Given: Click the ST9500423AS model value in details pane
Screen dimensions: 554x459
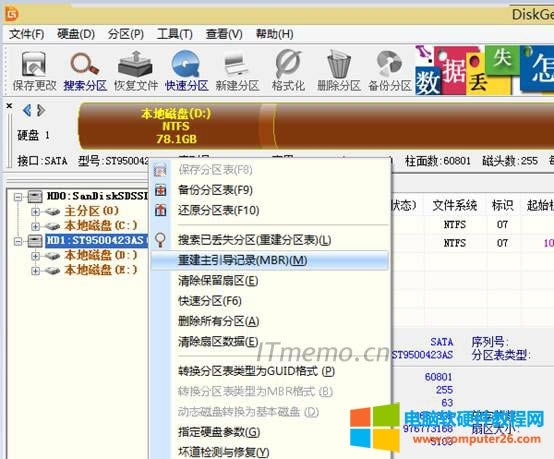Looking at the screenshot, I should [x=423, y=354].
